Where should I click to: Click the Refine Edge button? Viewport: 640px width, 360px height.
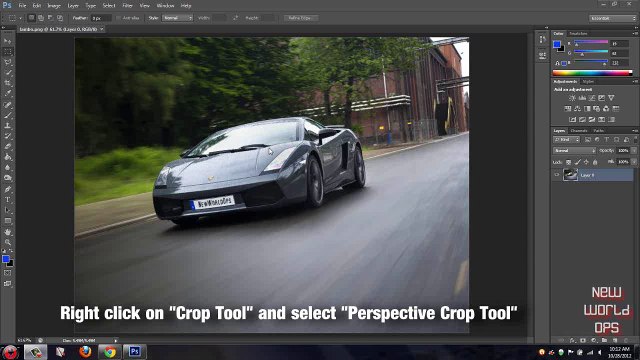point(300,18)
